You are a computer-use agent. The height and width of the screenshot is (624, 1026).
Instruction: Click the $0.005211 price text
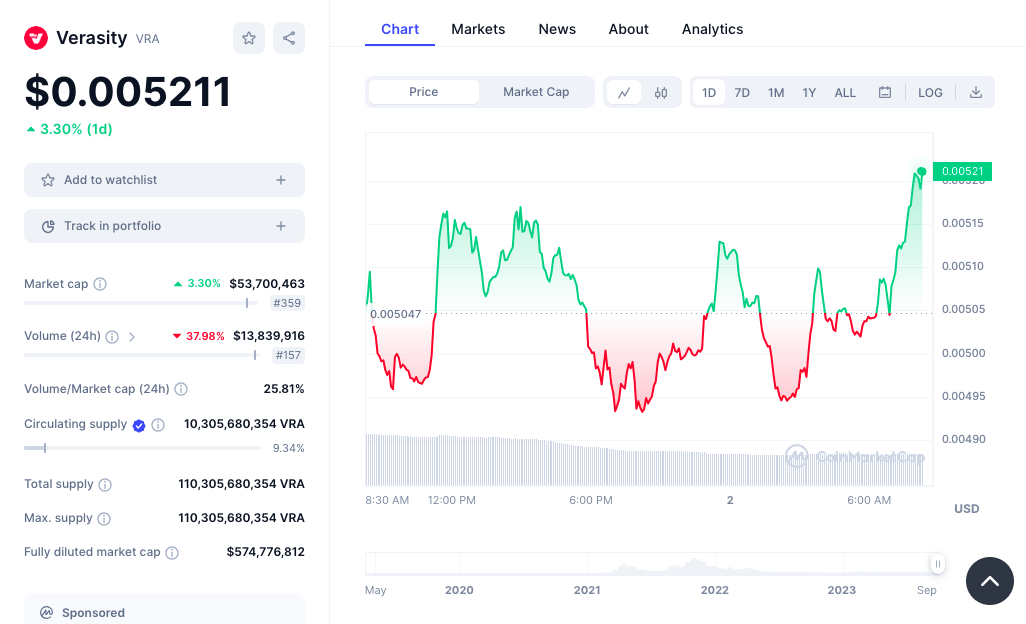[128, 92]
